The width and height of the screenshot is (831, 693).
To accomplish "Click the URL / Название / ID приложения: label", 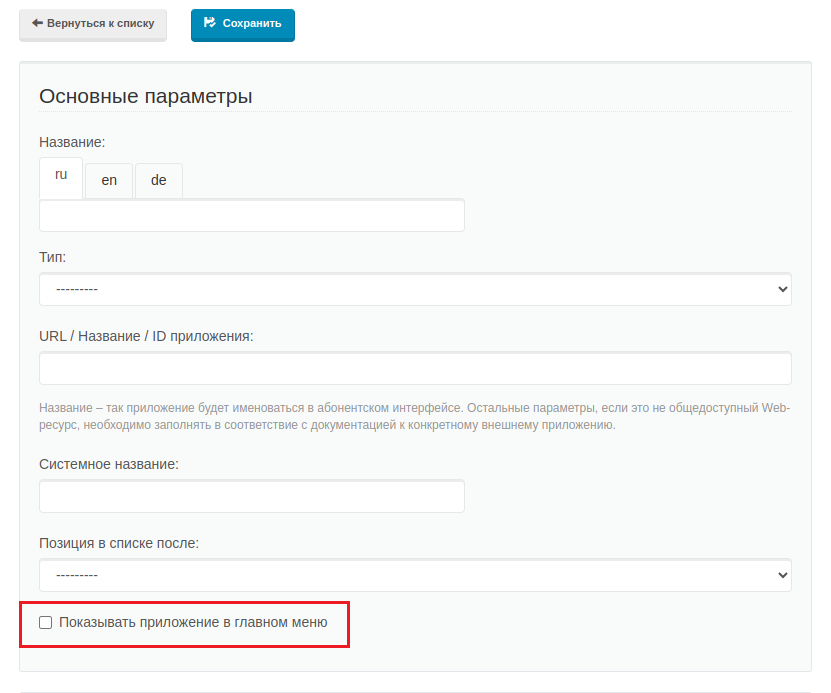I will (x=146, y=336).
